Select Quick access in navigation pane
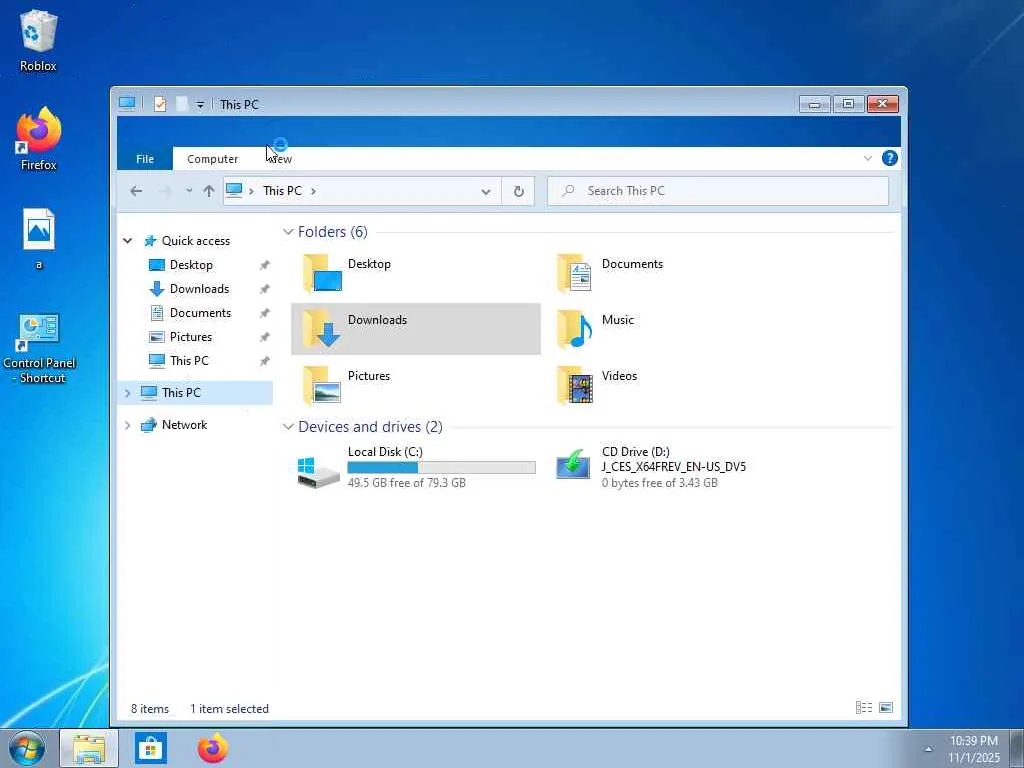 point(196,240)
